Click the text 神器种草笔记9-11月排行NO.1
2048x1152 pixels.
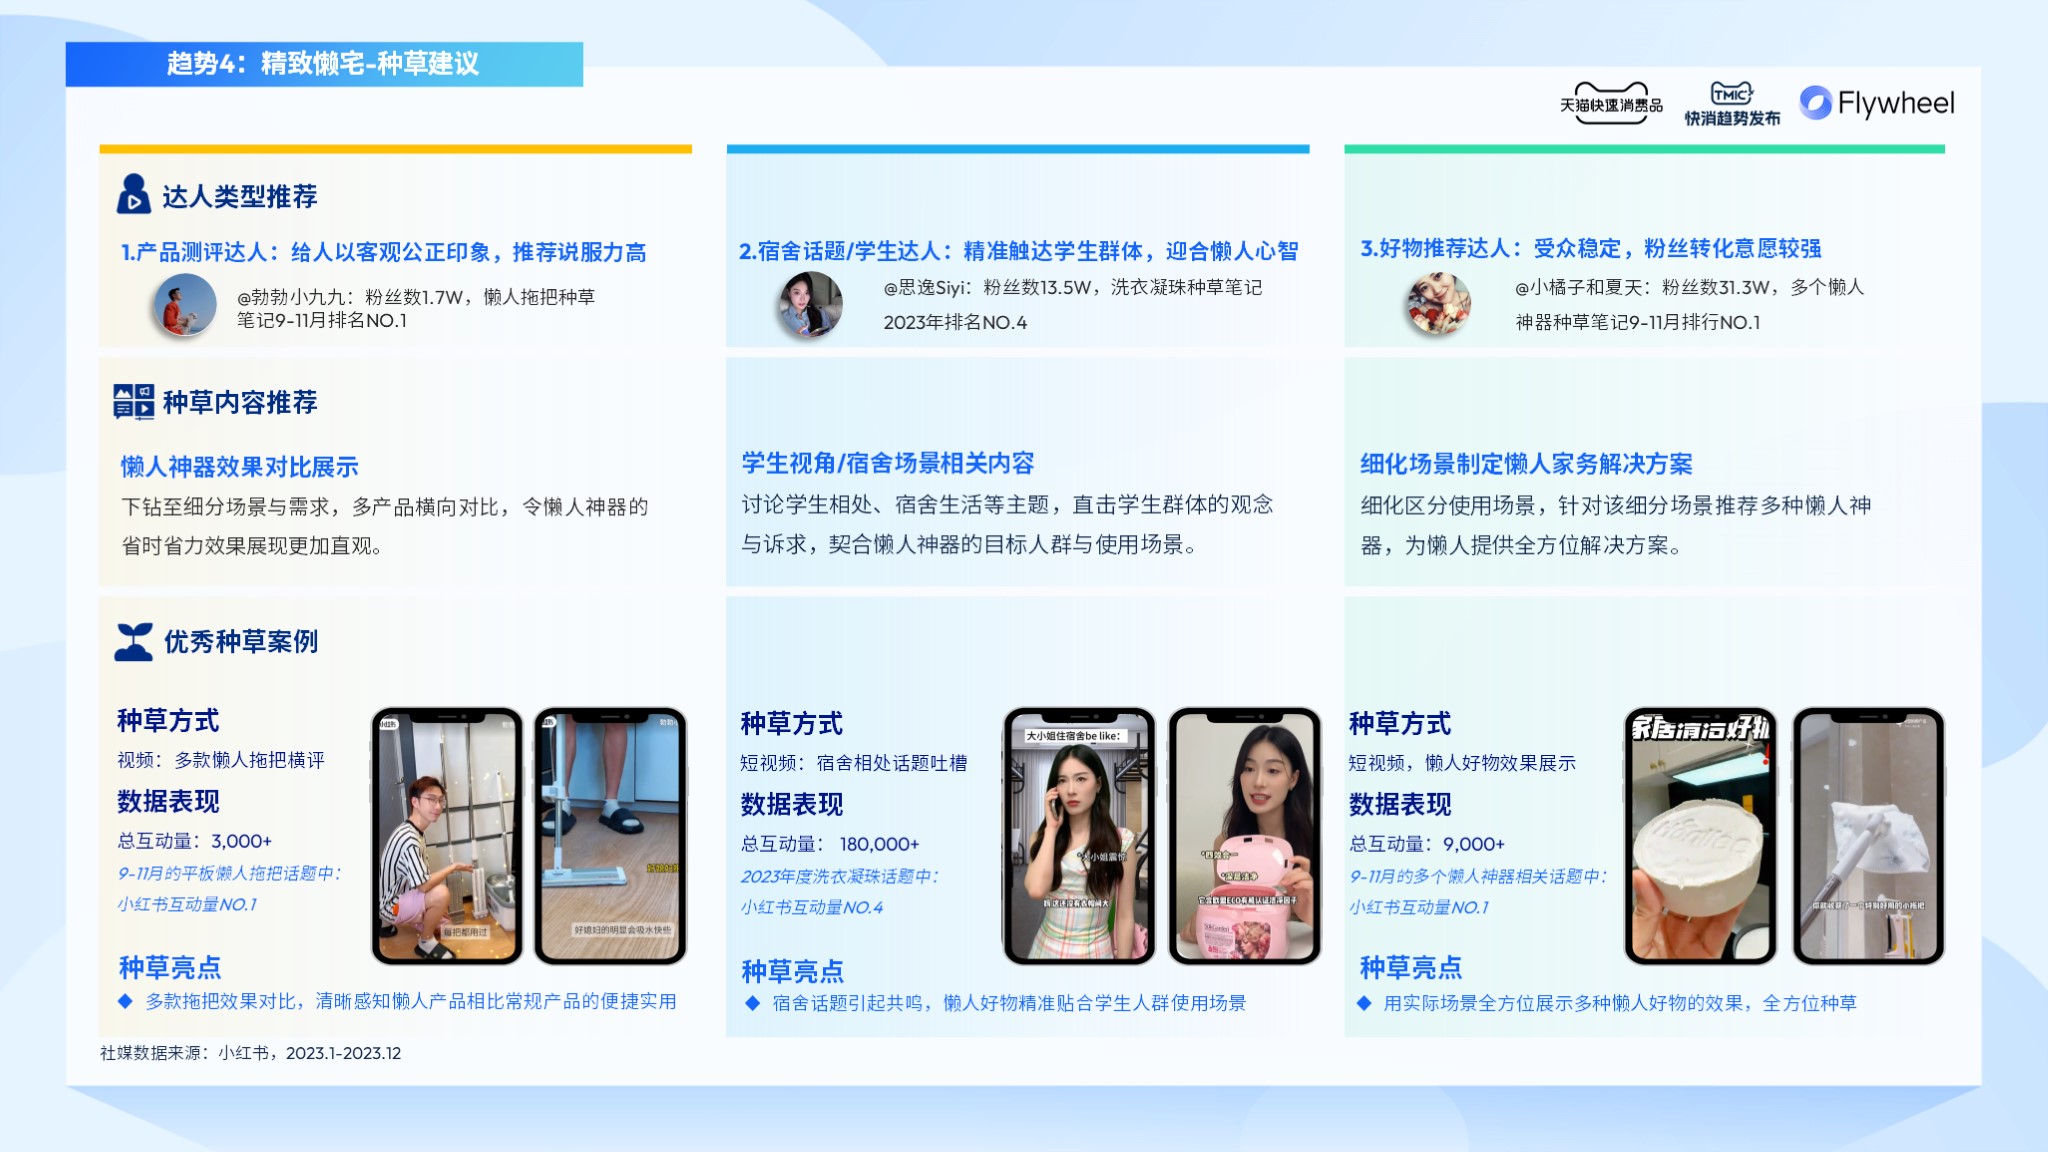point(1638,322)
